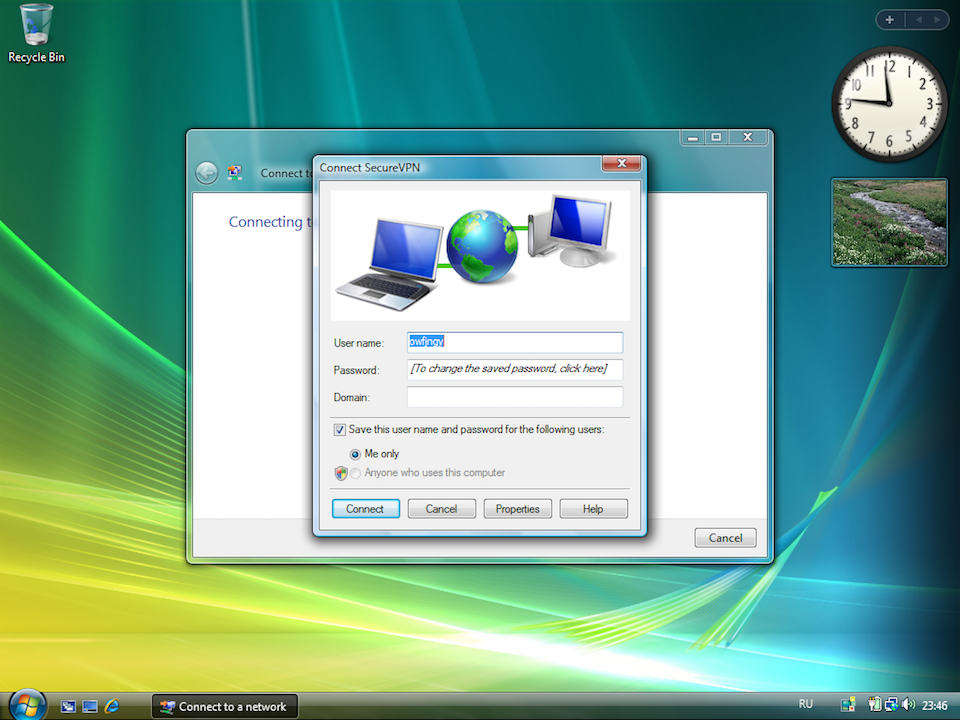The width and height of the screenshot is (960, 720).
Task: Click the slideshow picture gadget
Action: click(x=889, y=222)
